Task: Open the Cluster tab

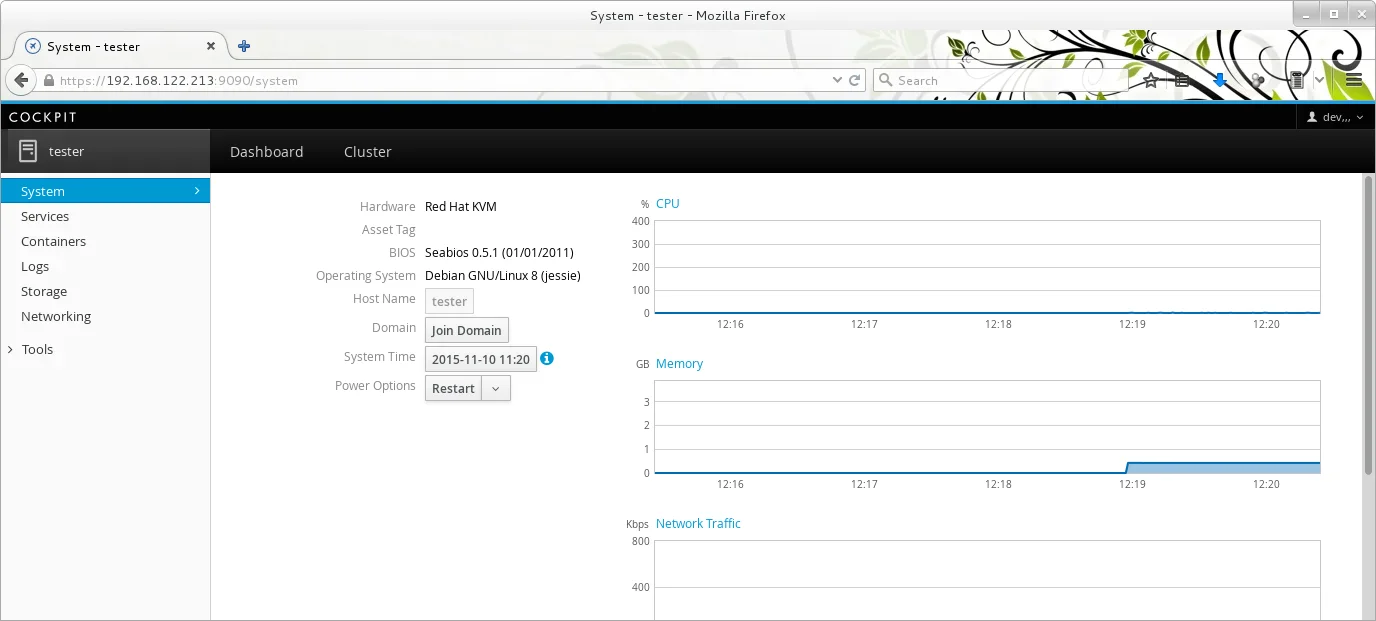Action: coord(367,152)
